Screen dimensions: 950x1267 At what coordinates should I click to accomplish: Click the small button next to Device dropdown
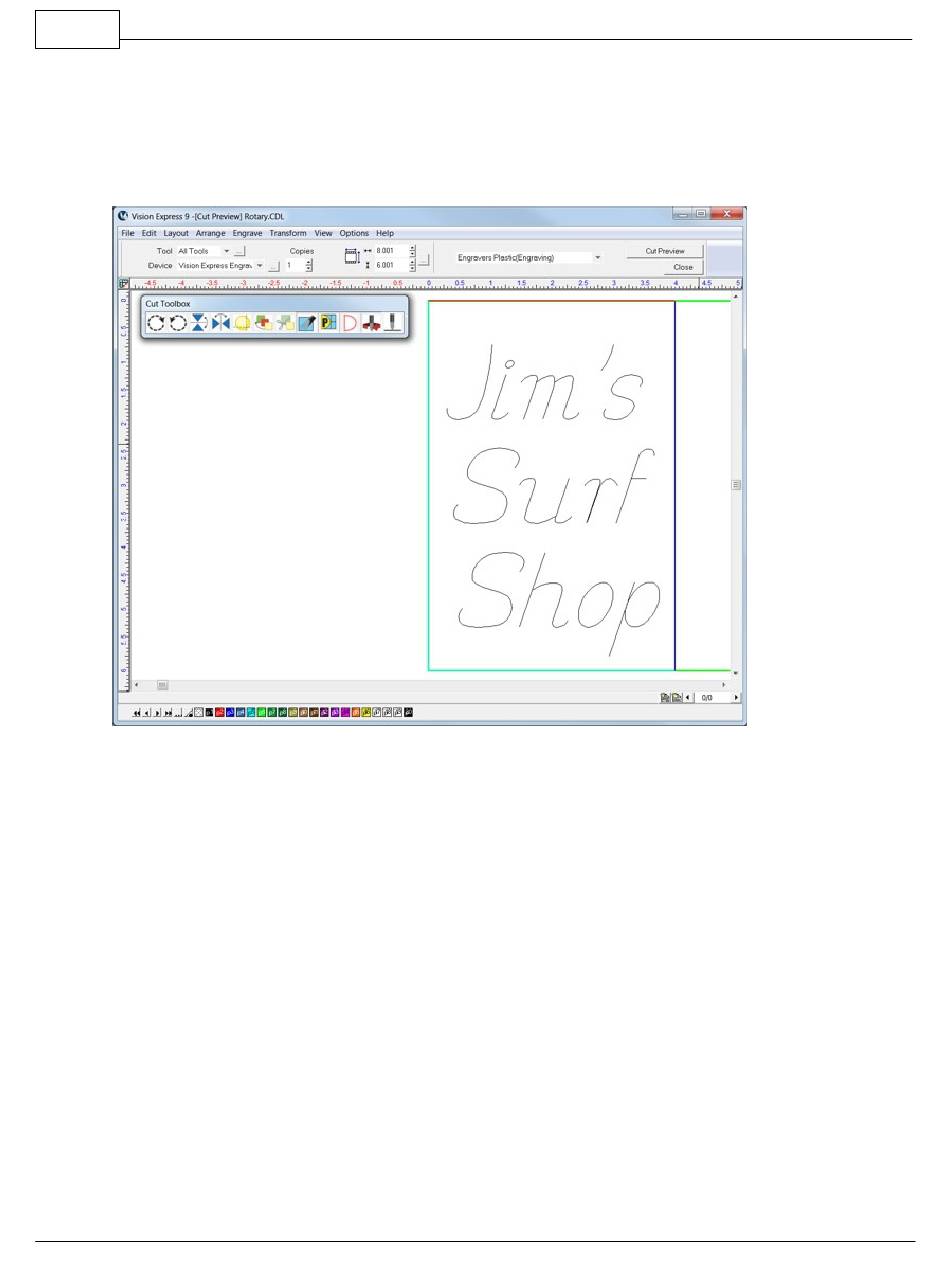pyautogui.click(x=273, y=266)
